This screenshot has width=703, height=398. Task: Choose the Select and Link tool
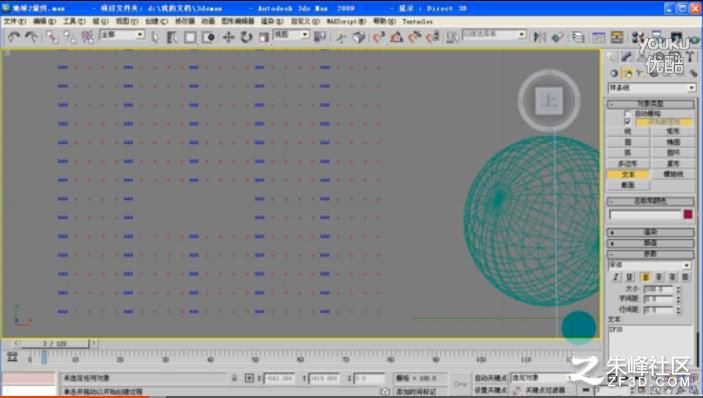(x=52, y=37)
